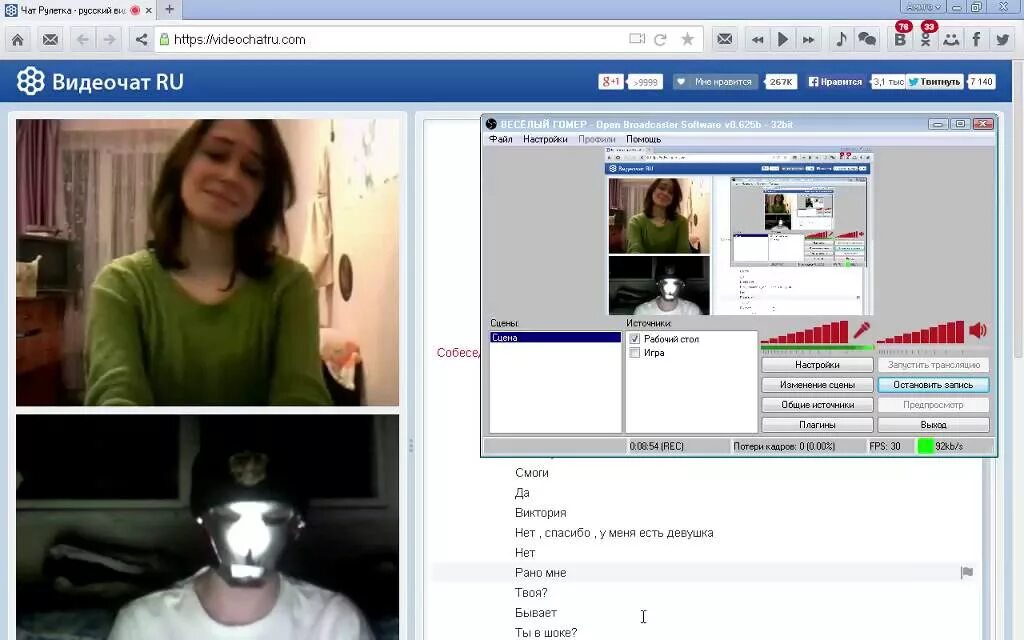1024x640 pixels.
Task: Click the Facebook Нравится button
Action: pos(835,82)
